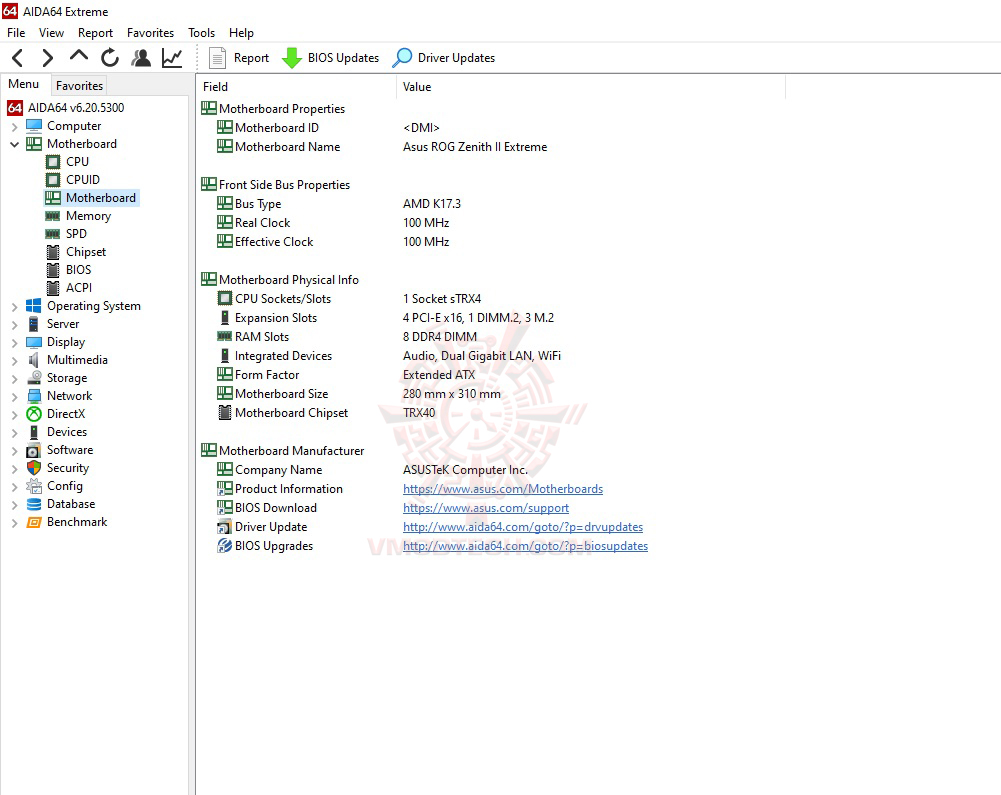Click the Driver Updates magnifier icon

point(402,58)
